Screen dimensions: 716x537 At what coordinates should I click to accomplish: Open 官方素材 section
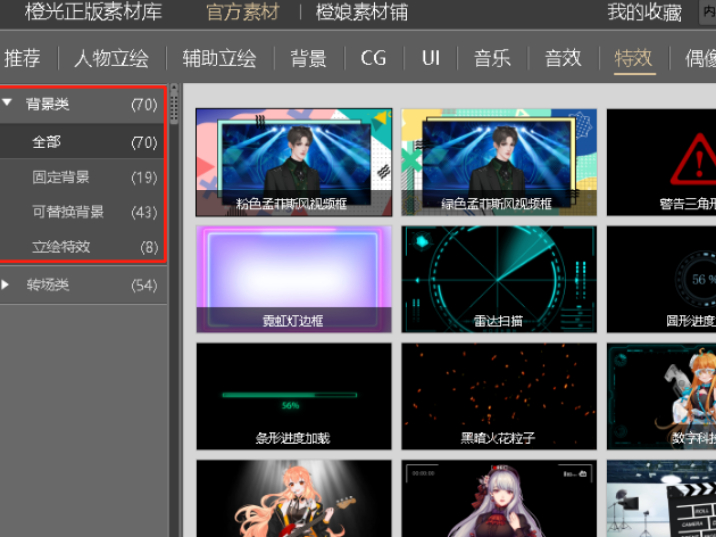(x=243, y=12)
